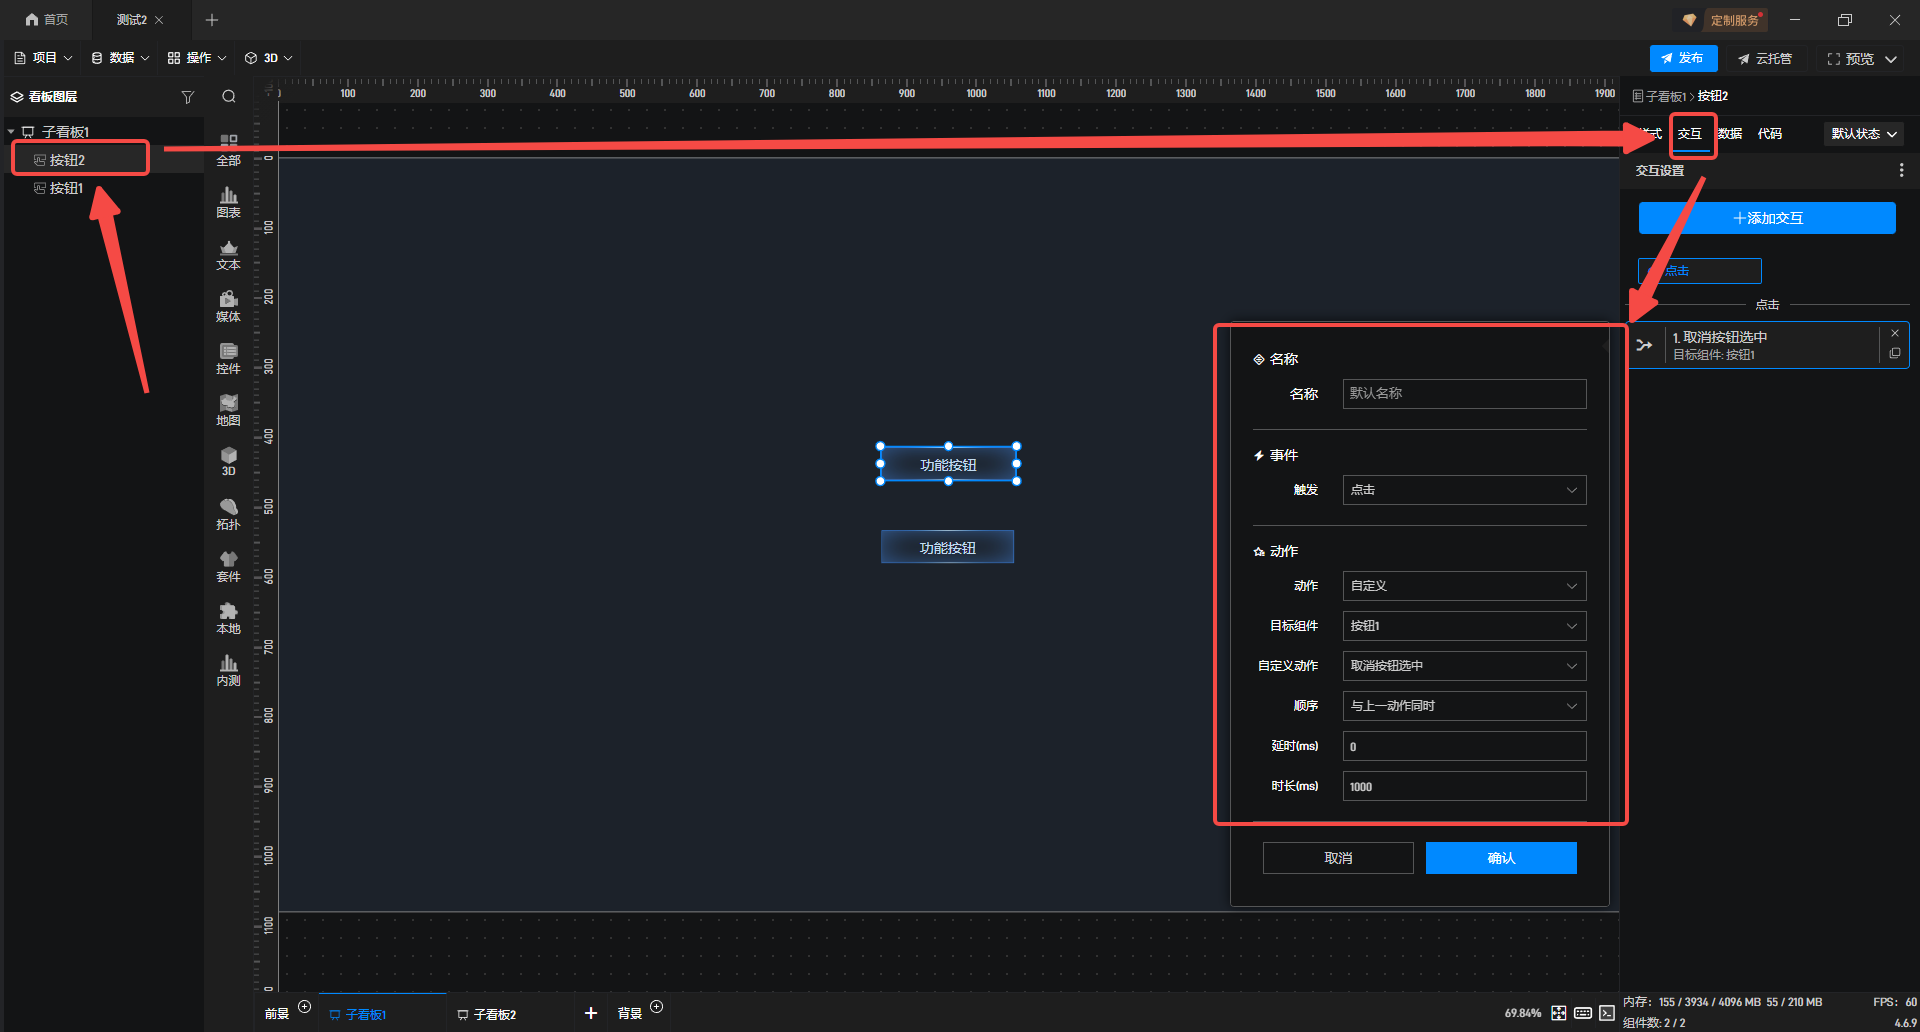Open the 文本 text components
Viewport: 1920px width, 1032px height.
click(x=228, y=254)
